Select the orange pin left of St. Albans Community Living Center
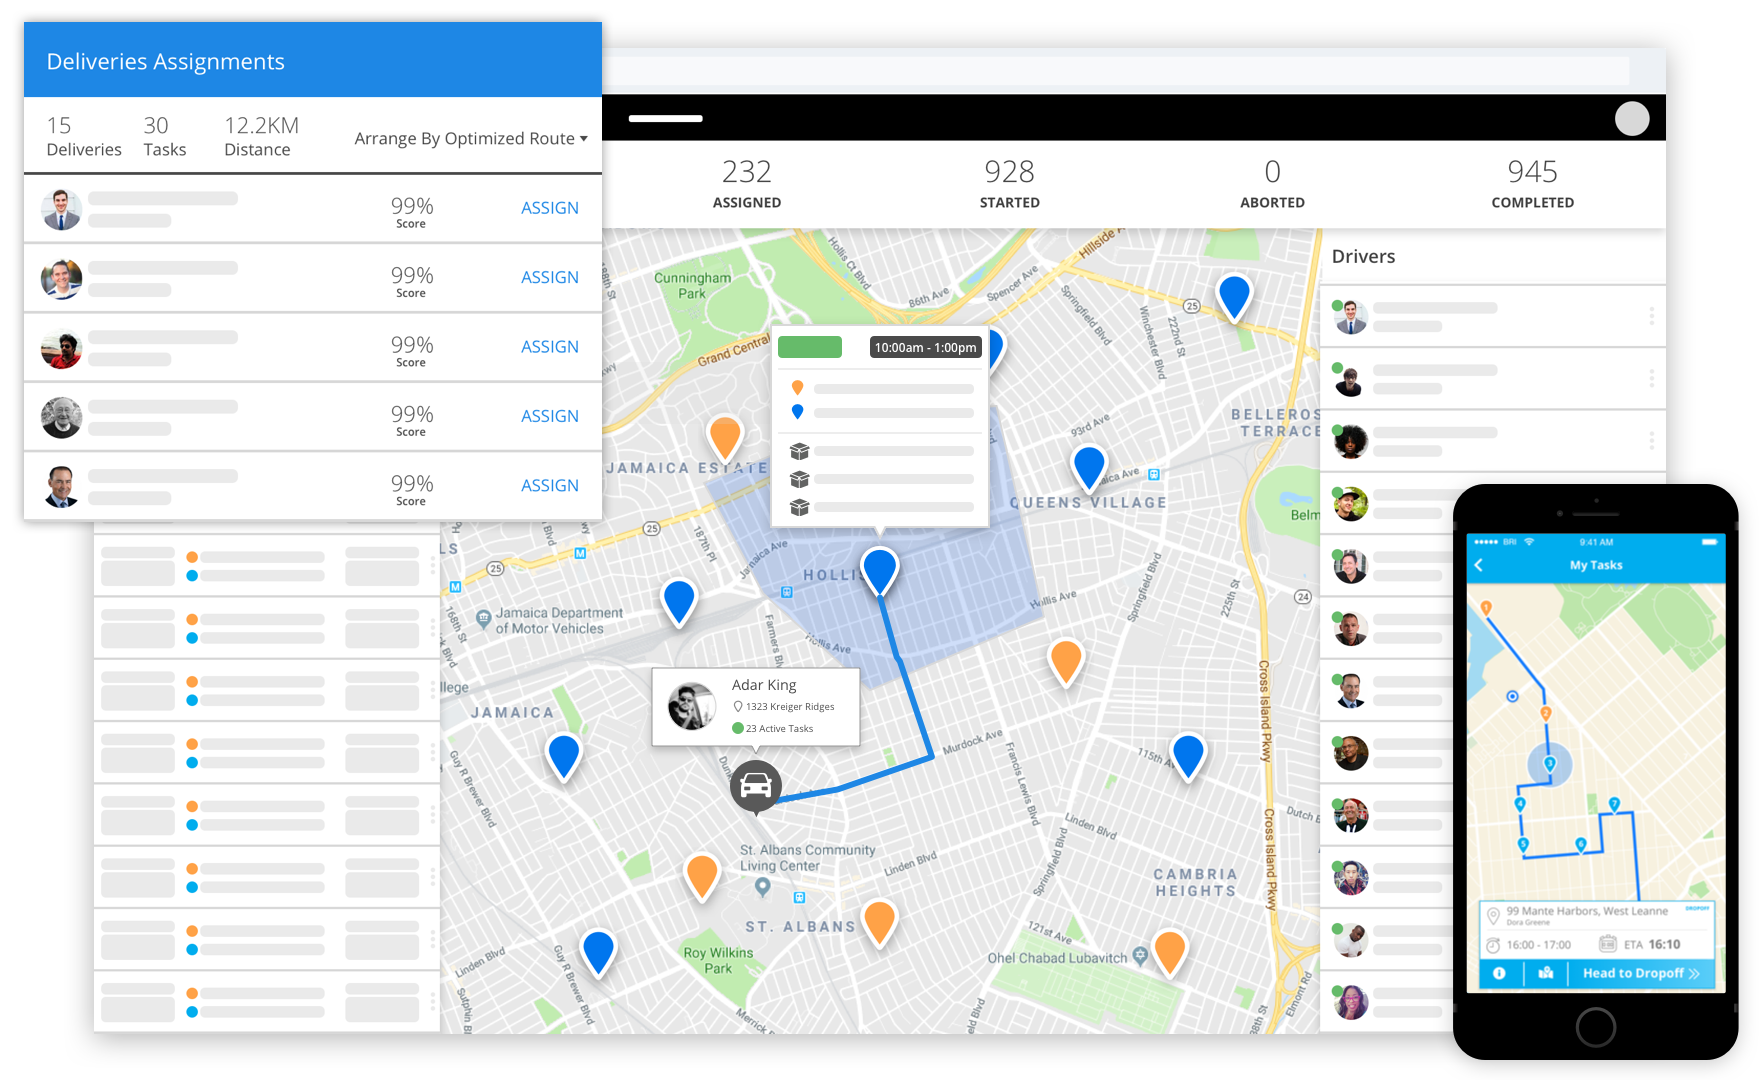The width and height of the screenshot is (1760, 1080). pos(702,876)
